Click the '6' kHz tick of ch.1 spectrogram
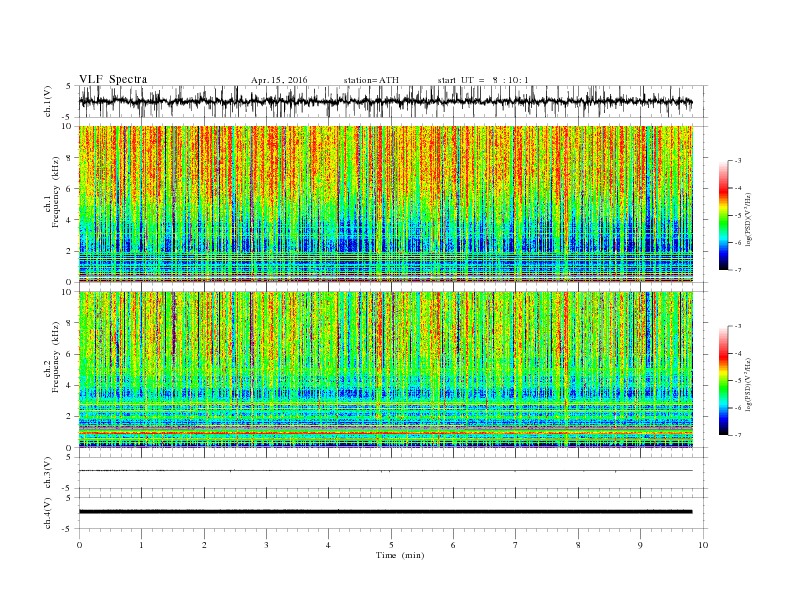 click(70, 189)
